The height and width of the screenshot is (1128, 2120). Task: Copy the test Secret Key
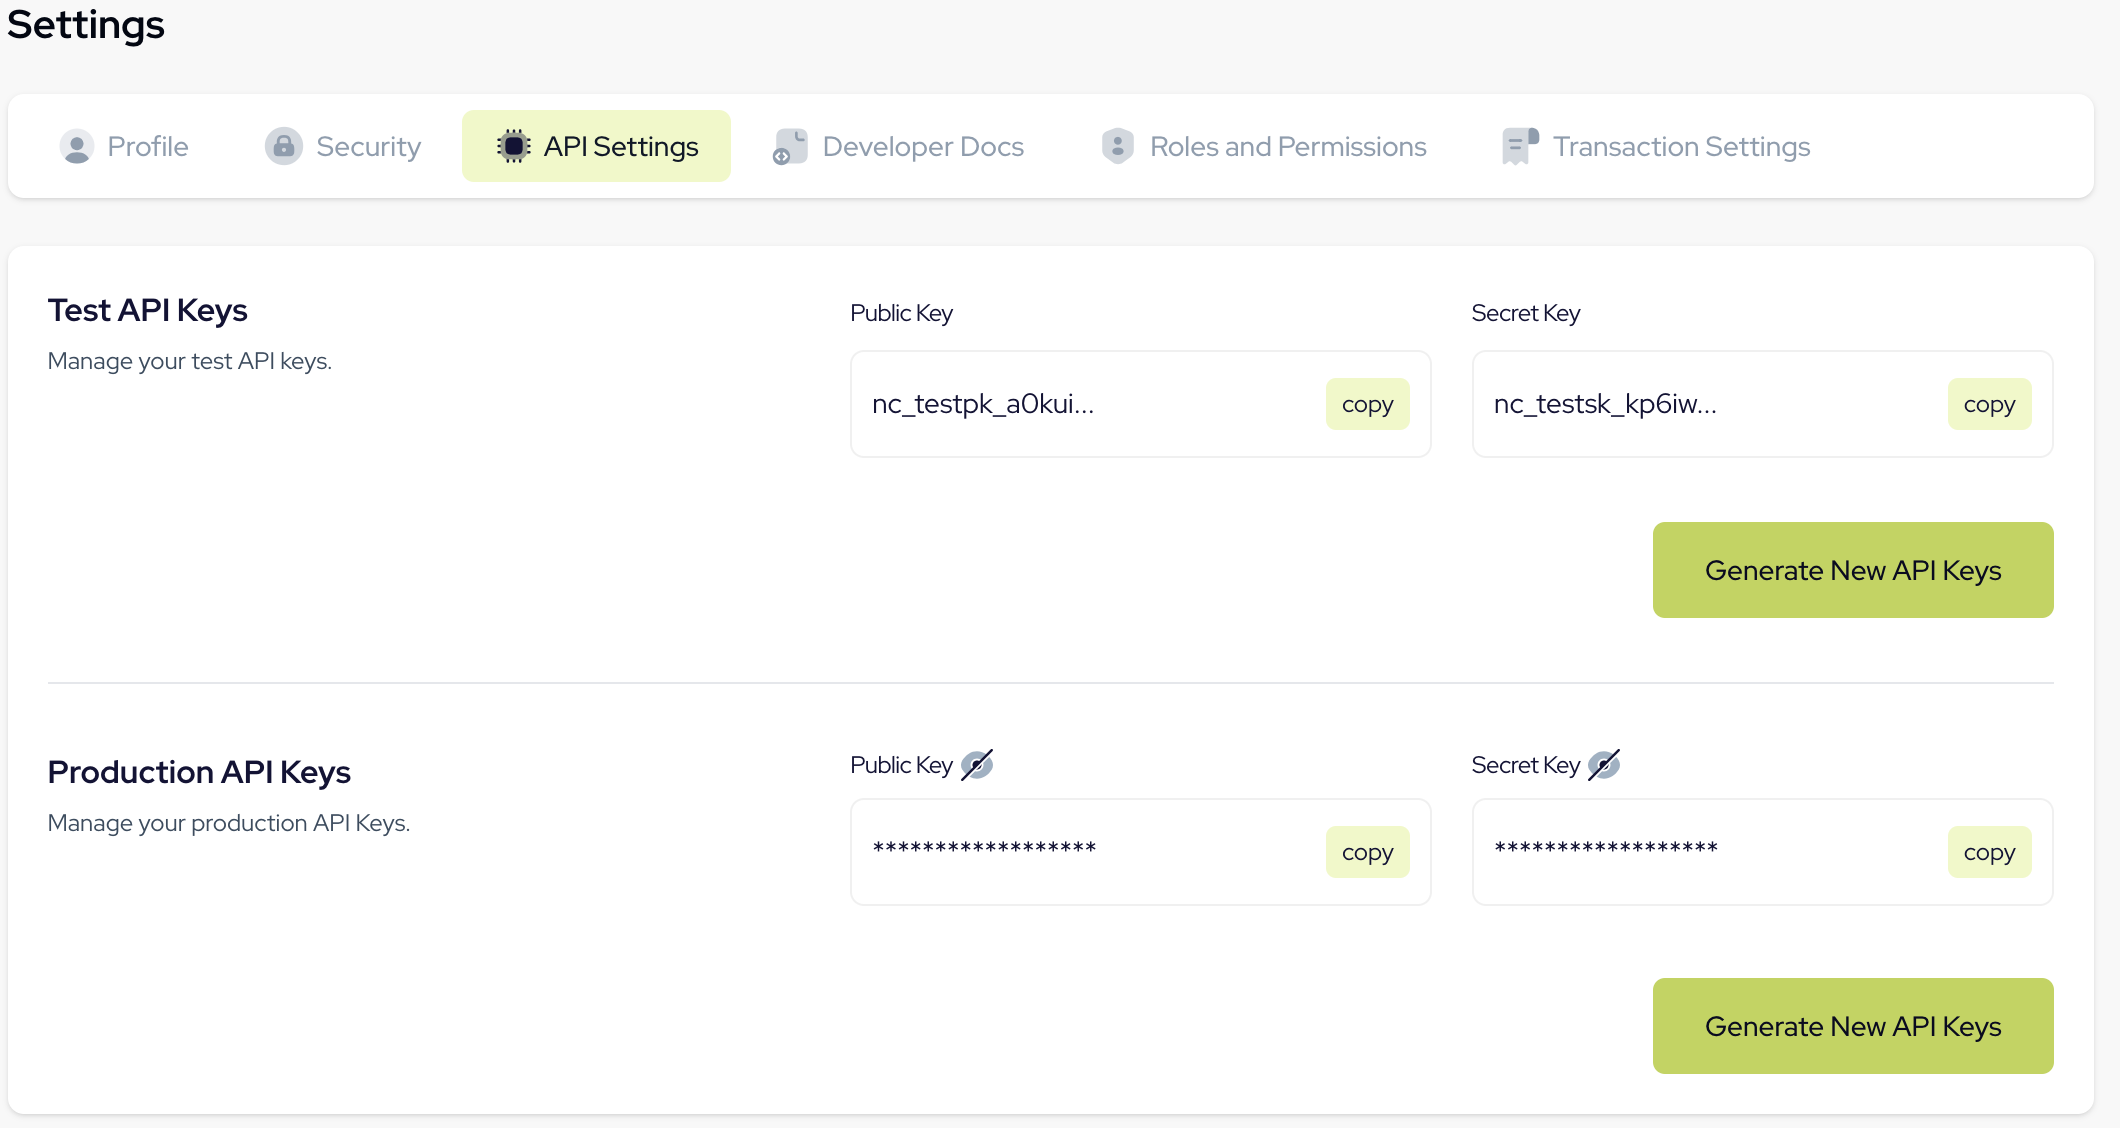click(x=1989, y=404)
